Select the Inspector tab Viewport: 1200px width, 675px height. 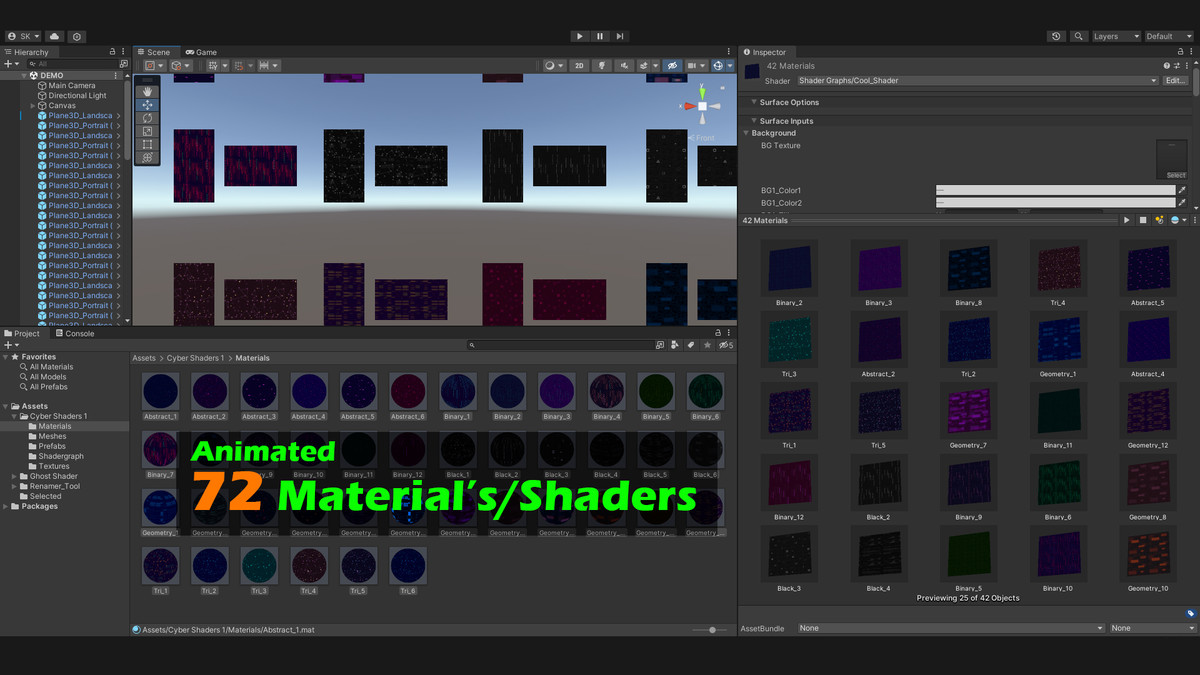point(765,52)
